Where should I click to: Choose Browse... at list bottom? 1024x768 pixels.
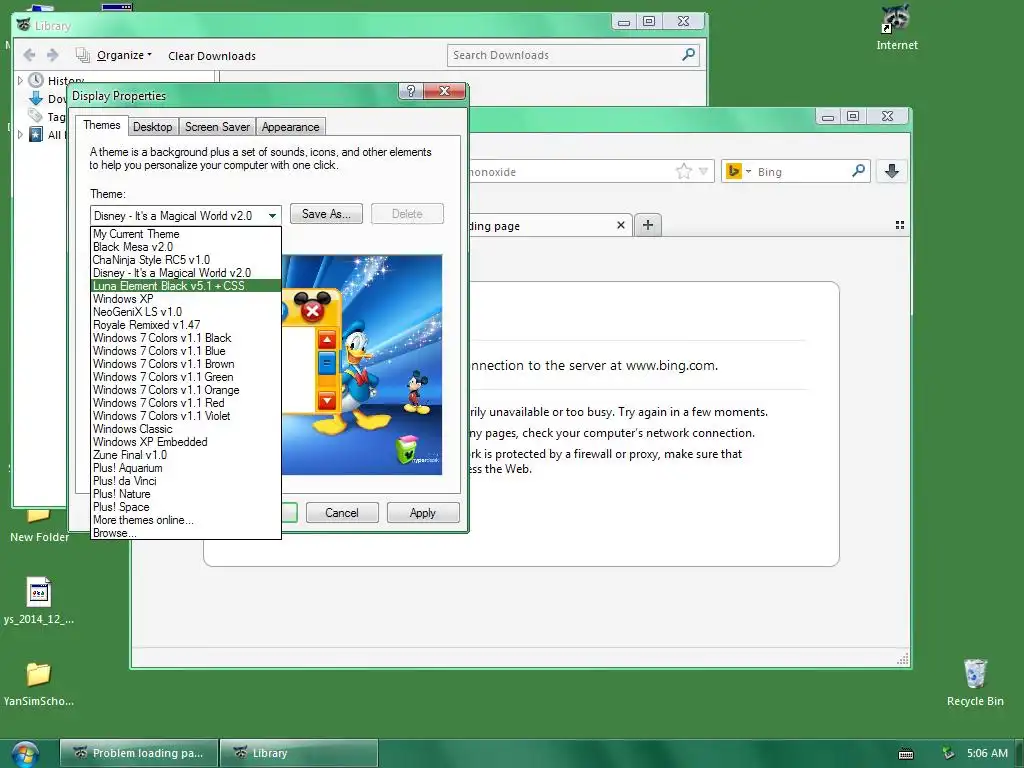point(185,533)
